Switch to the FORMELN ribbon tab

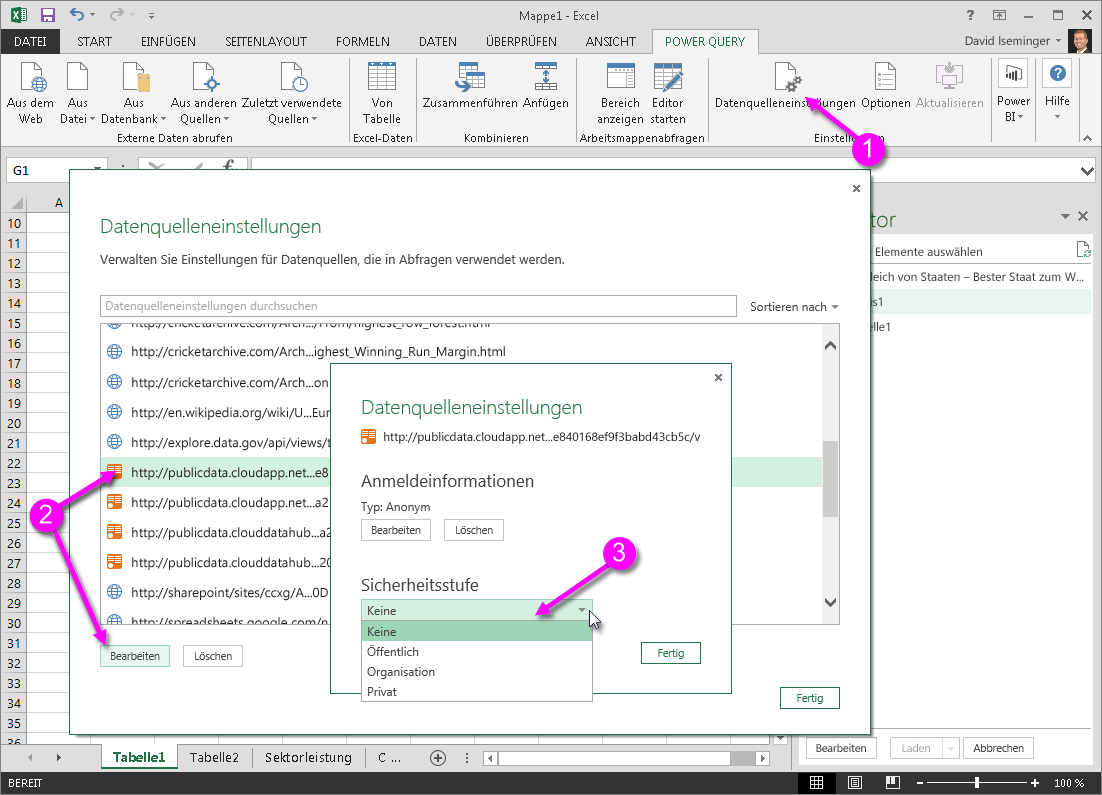(363, 41)
